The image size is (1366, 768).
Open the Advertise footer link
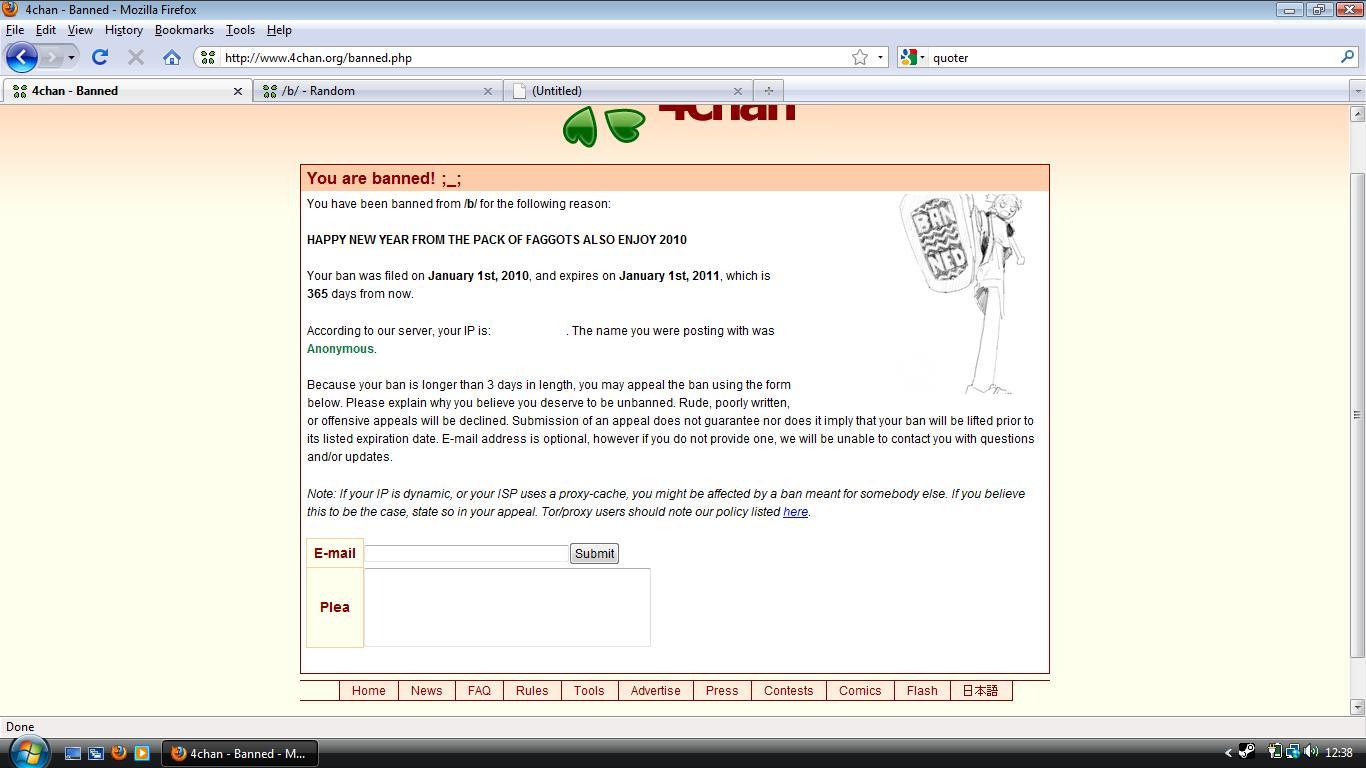[x=655, y=691]
